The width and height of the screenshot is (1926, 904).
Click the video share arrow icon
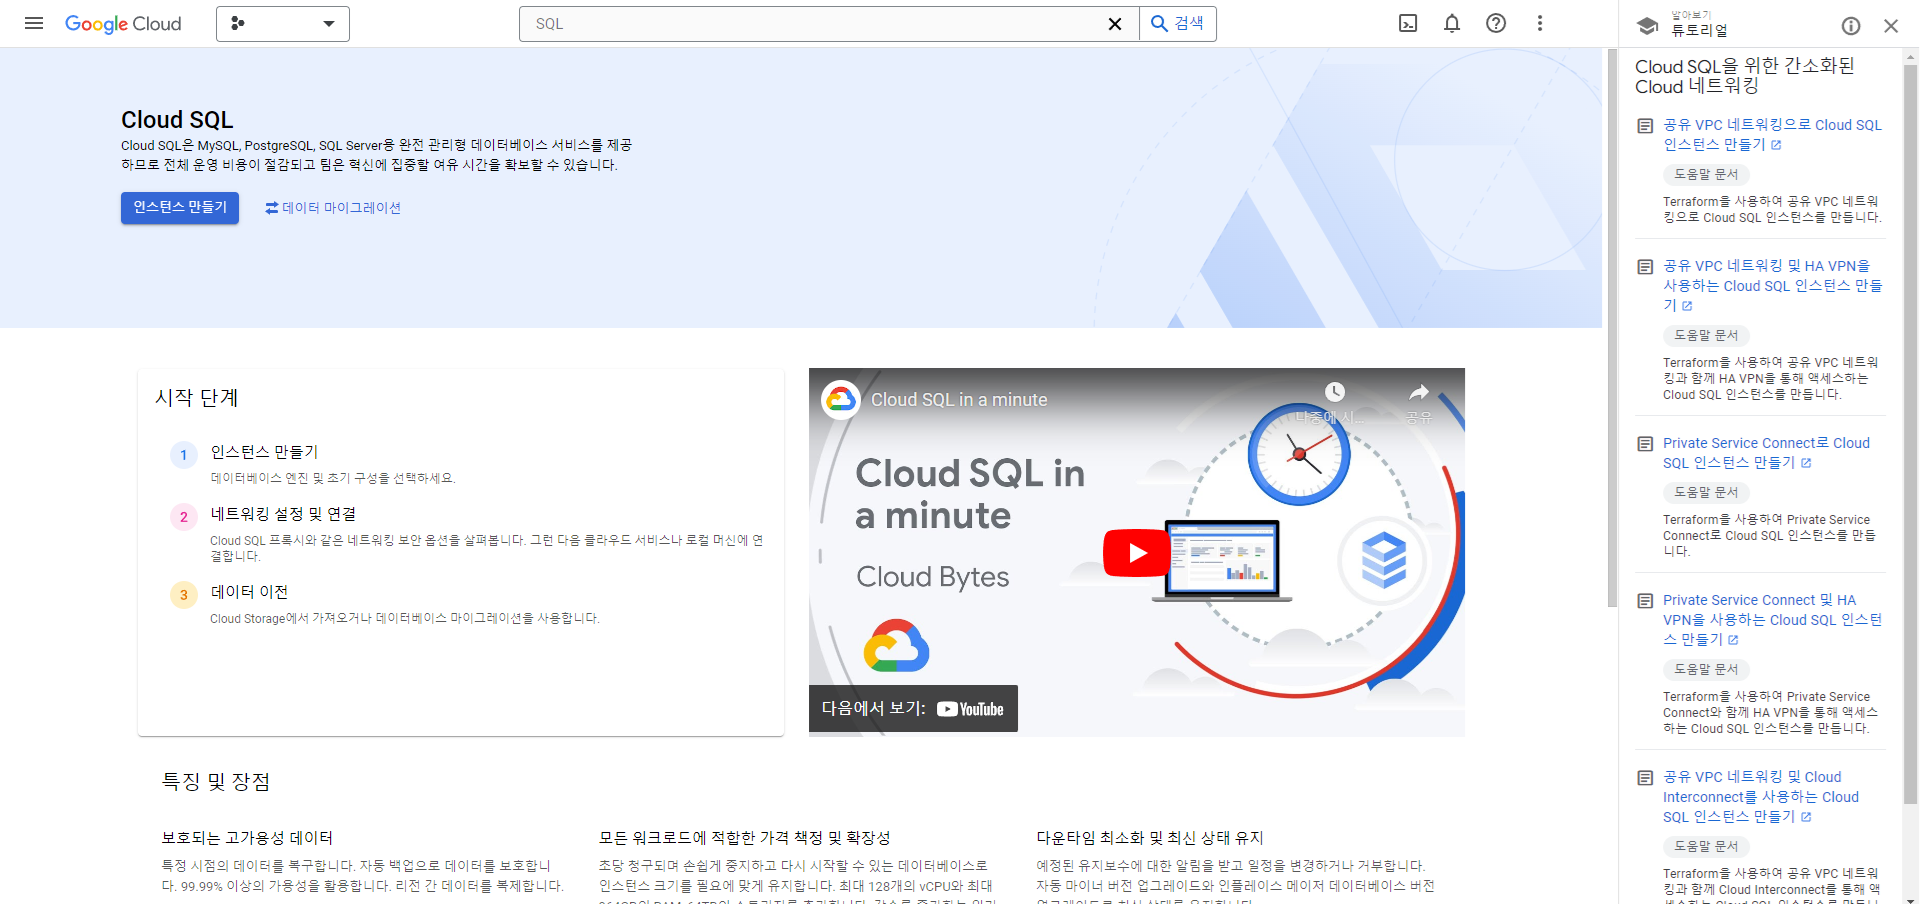click(x=1419, y=392)
